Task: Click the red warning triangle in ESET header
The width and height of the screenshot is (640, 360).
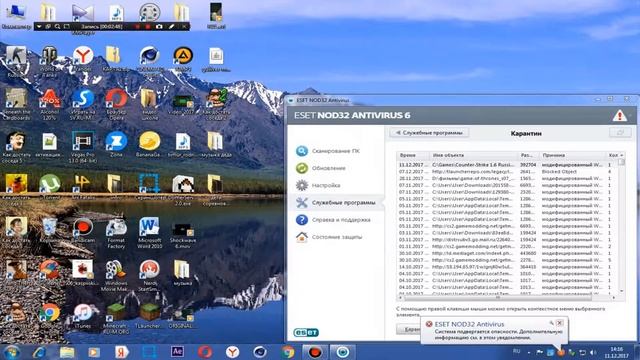Action: point(619,116)
